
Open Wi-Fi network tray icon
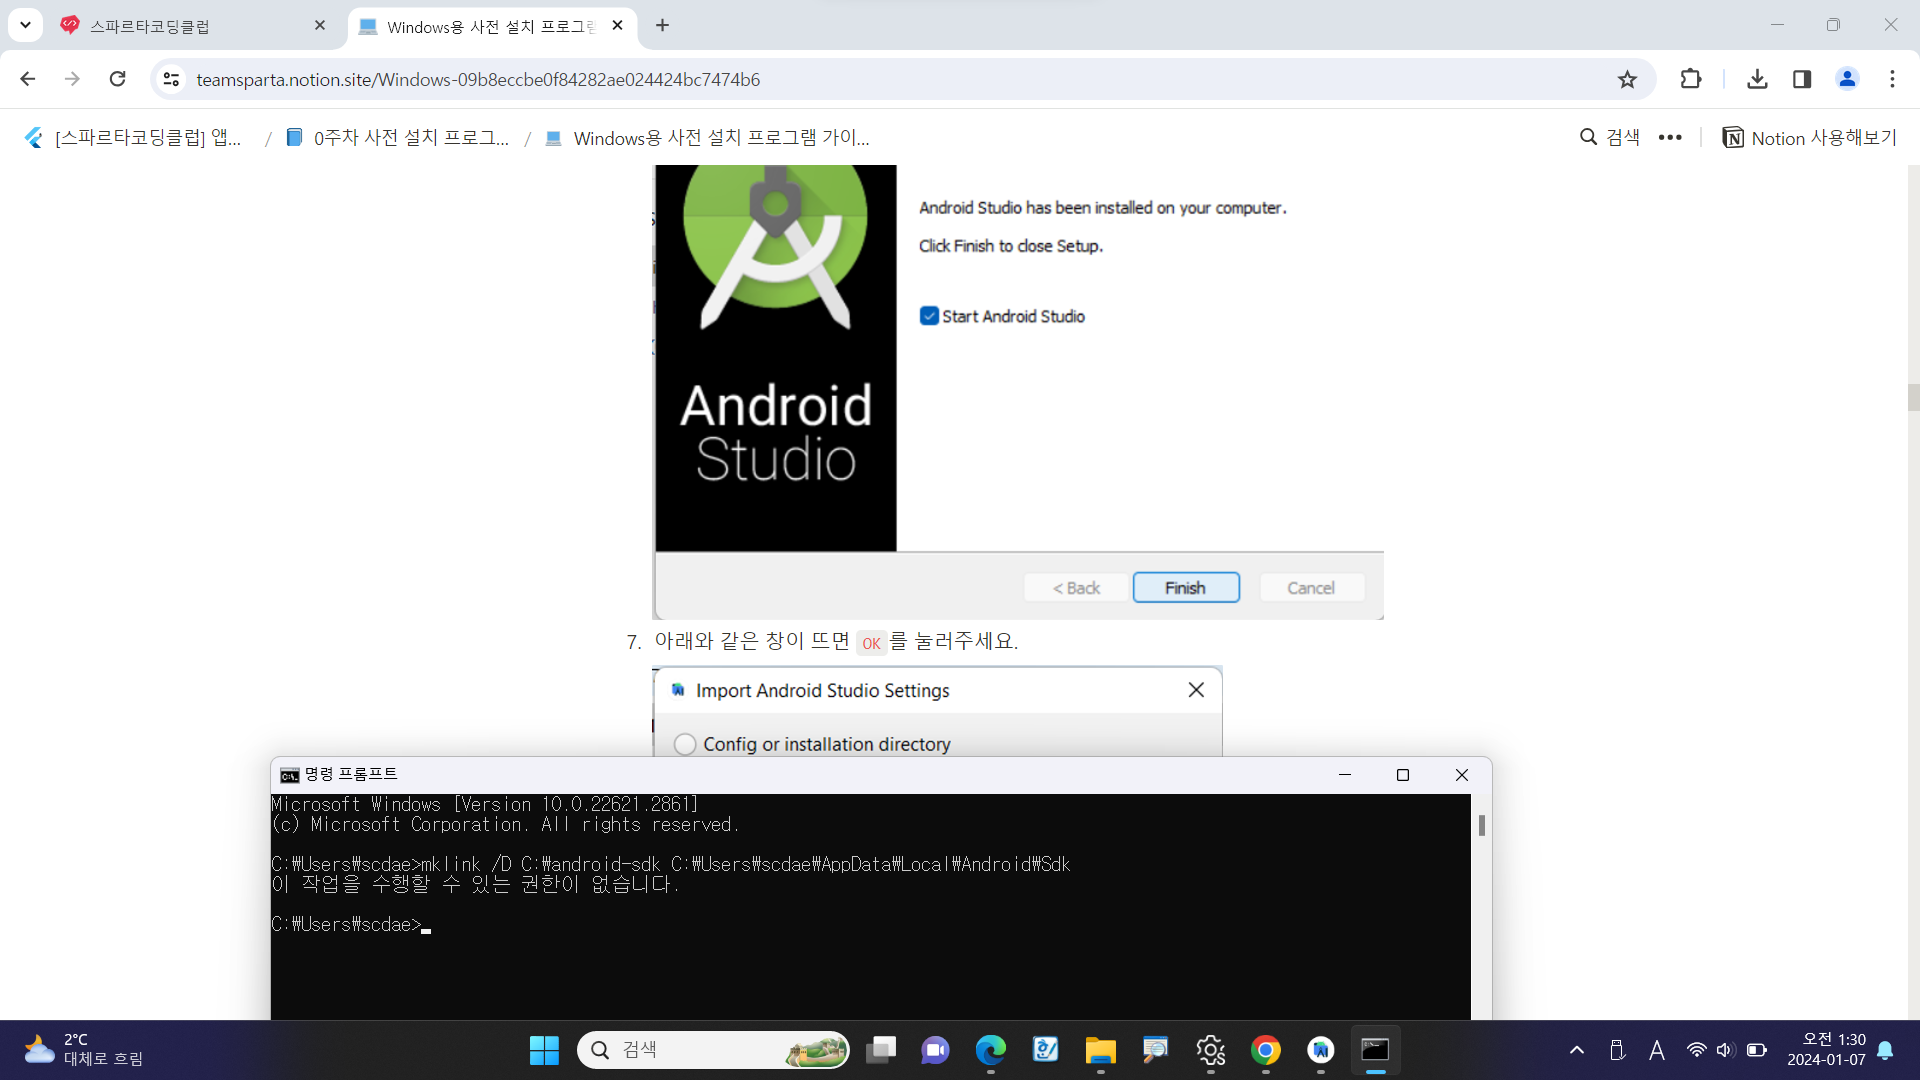tap(1696, 1050)
